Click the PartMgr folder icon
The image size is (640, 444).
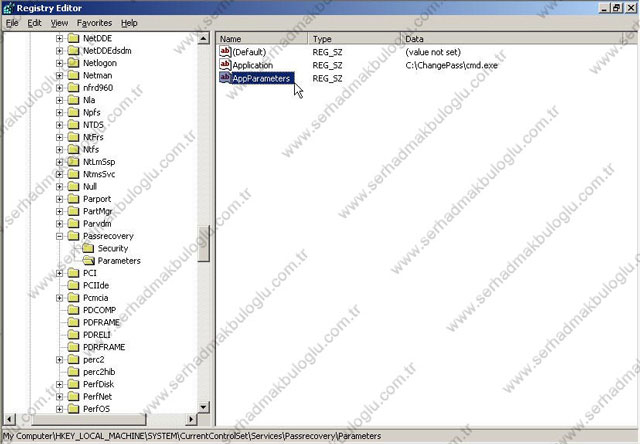[x=73, y=211]
